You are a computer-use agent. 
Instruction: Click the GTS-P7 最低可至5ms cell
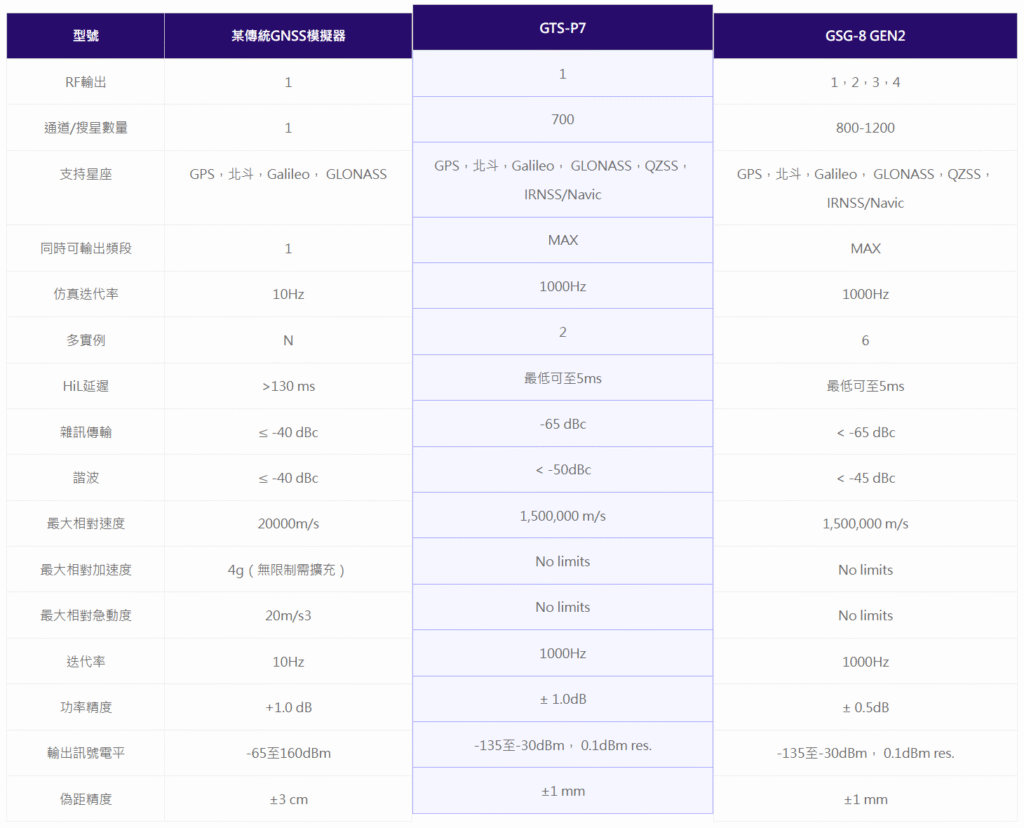[x=562, y=378]
